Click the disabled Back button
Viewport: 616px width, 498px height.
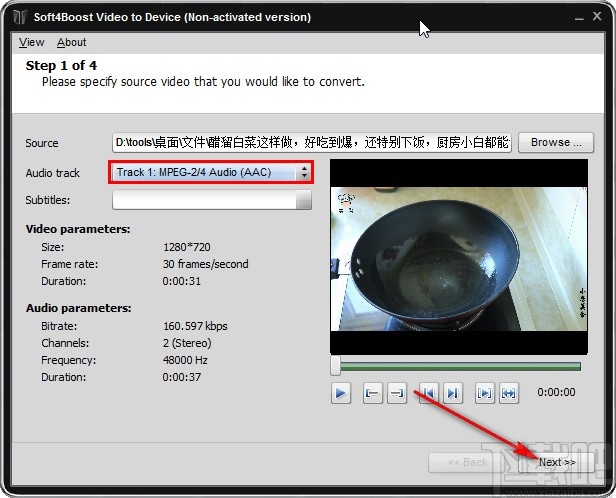click(467, 462)
